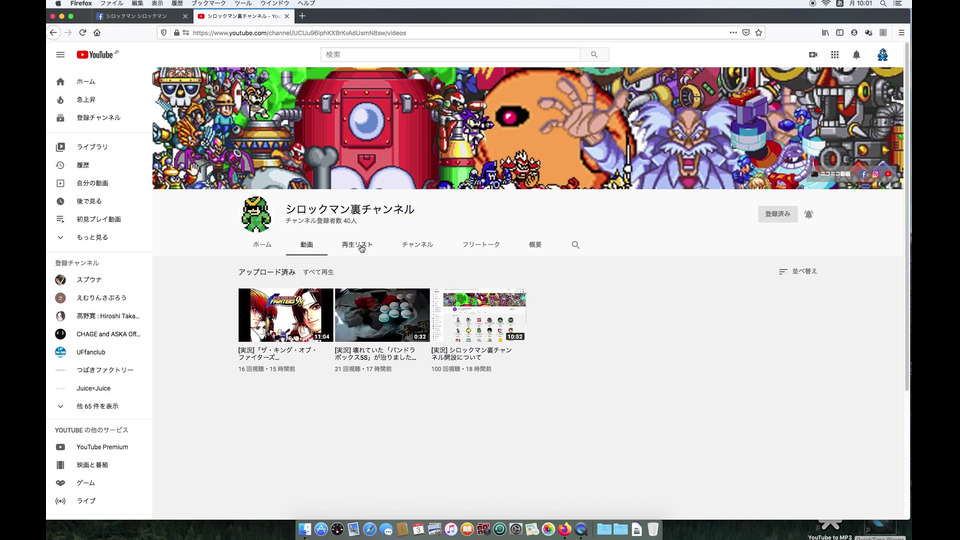The width and height of the screenshot is (960, 540).
Task: Click the YouTube logo
Action: click(97, 54)
